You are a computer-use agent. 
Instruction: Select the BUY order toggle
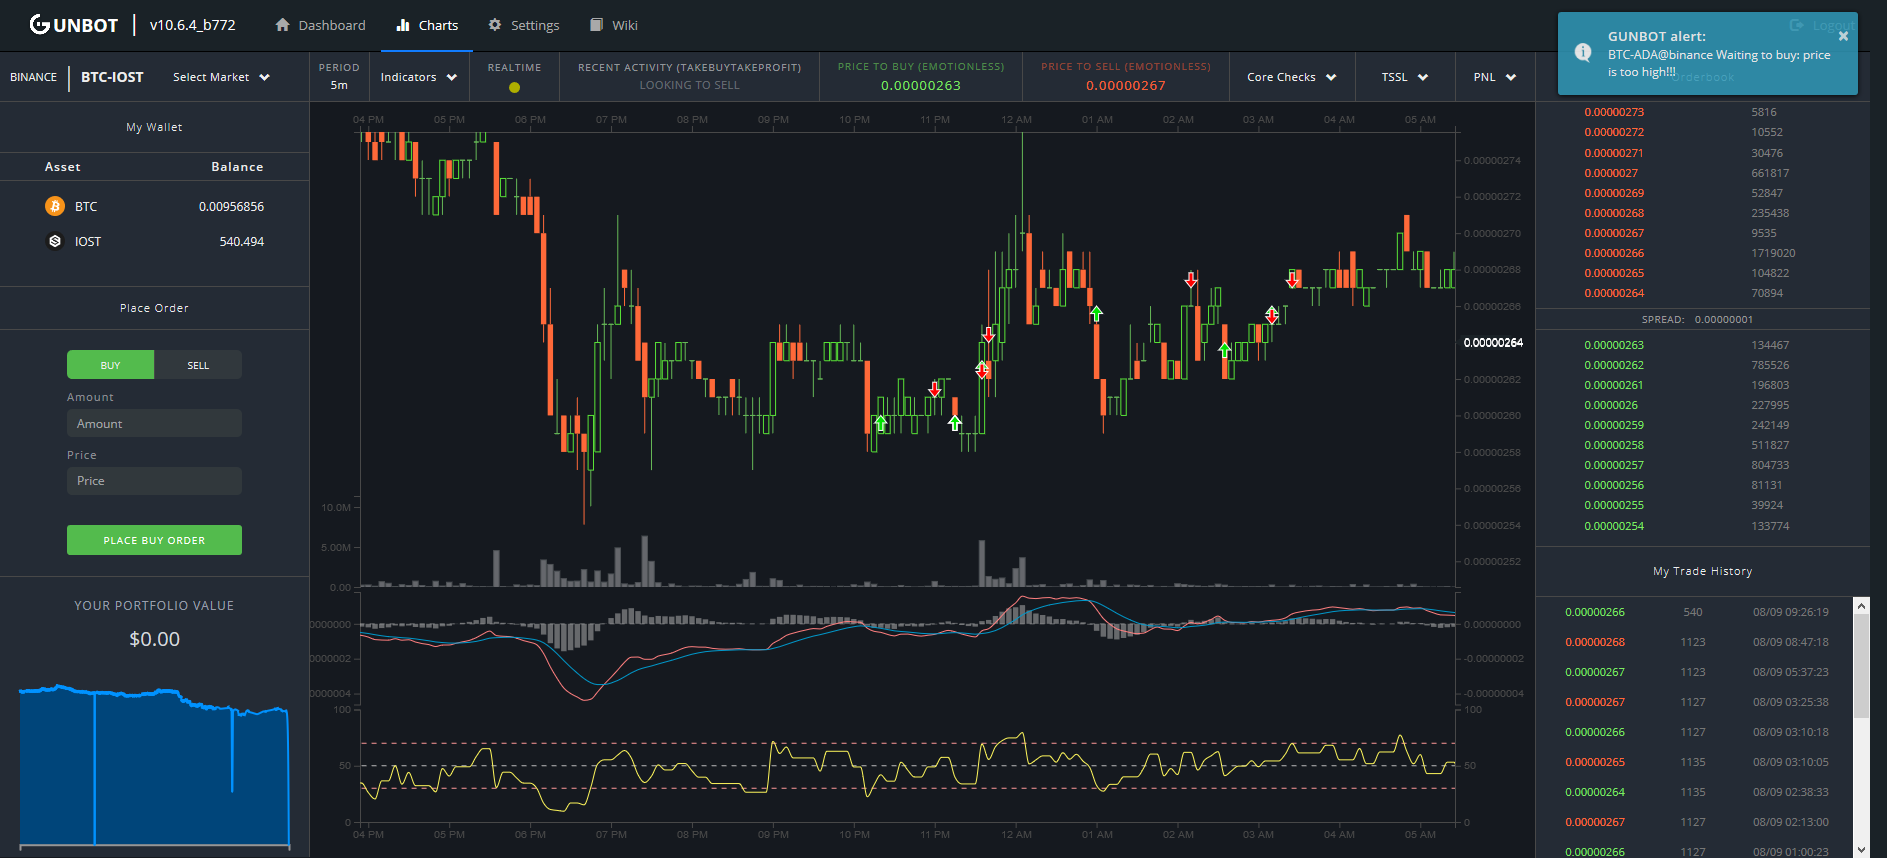tap(110, 365)
